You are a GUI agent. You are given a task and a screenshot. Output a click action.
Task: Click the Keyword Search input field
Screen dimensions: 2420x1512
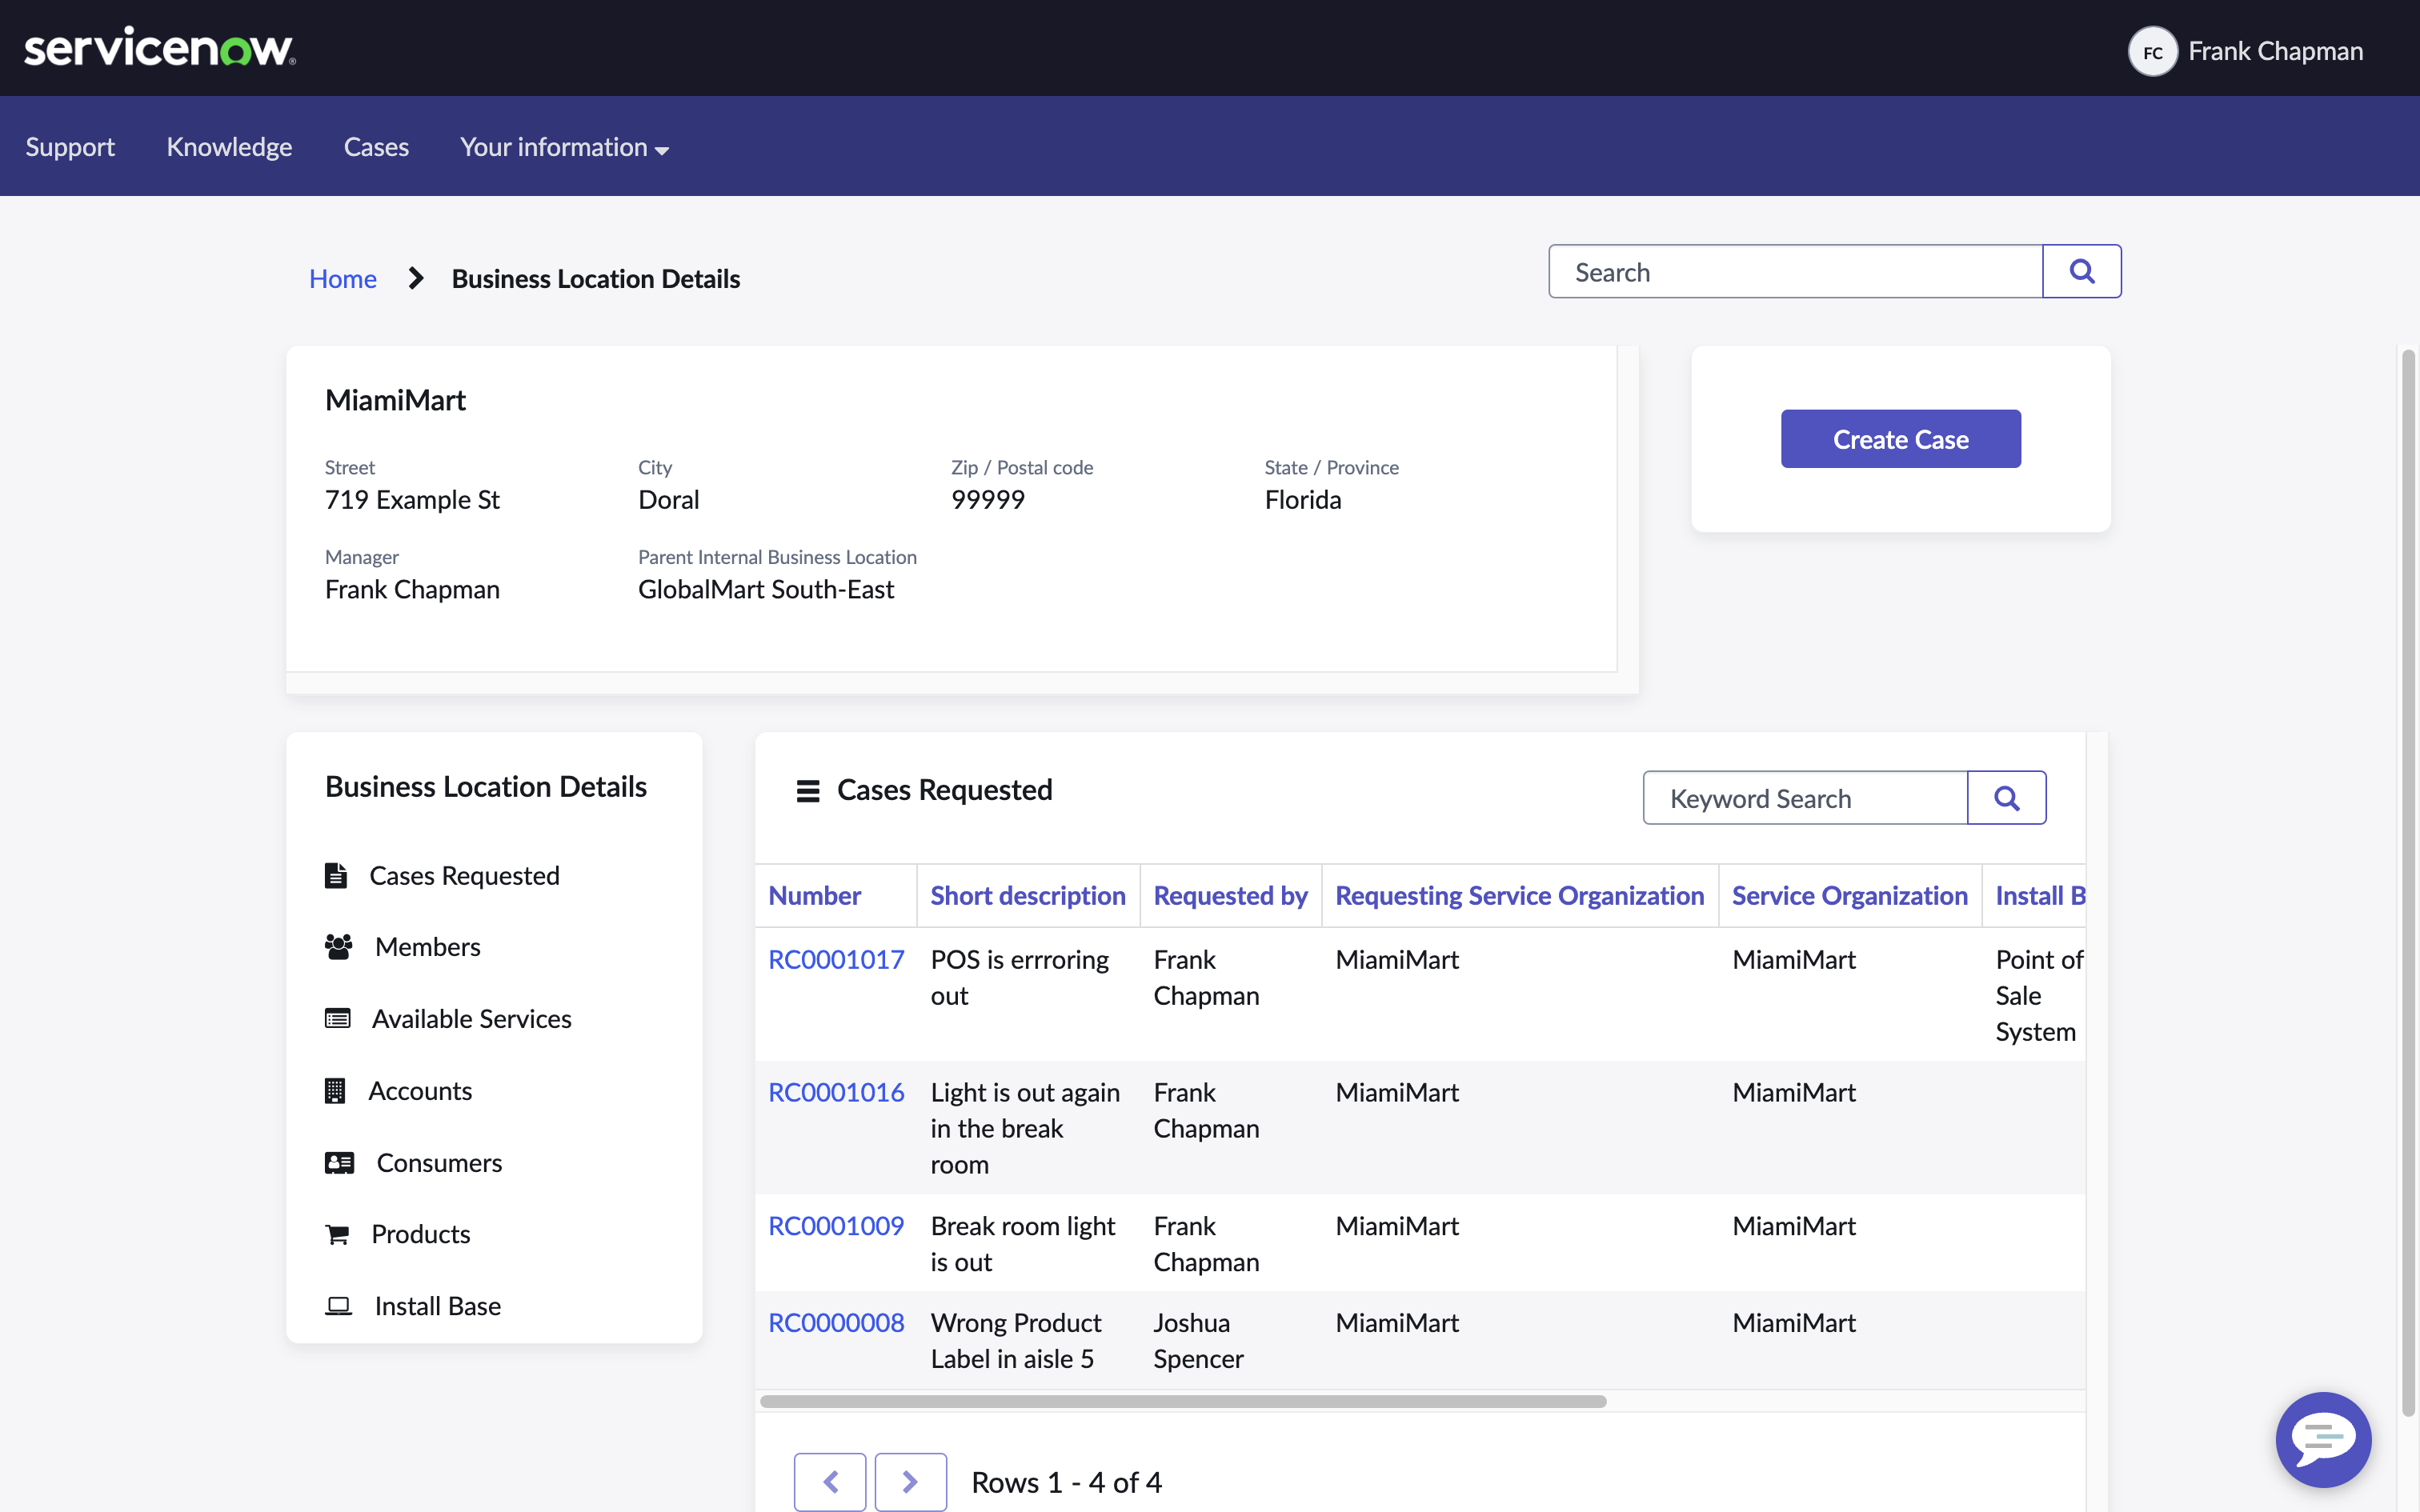point(1805,798)
